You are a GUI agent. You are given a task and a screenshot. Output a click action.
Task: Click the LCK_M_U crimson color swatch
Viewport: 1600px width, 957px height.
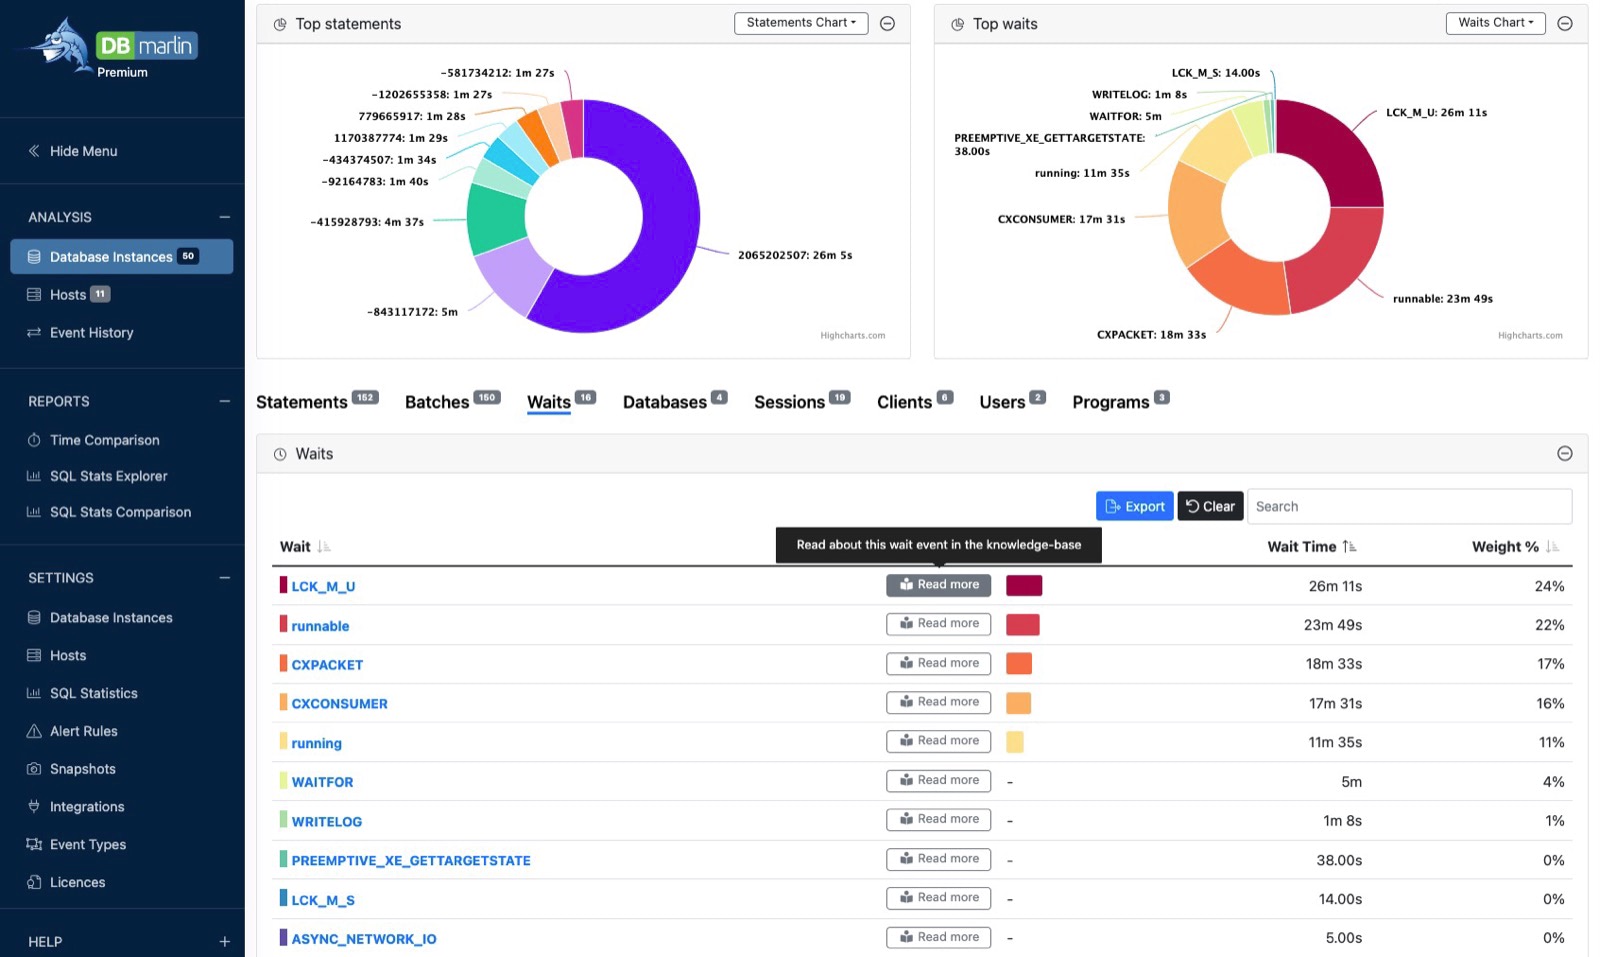pos(1024,586)
